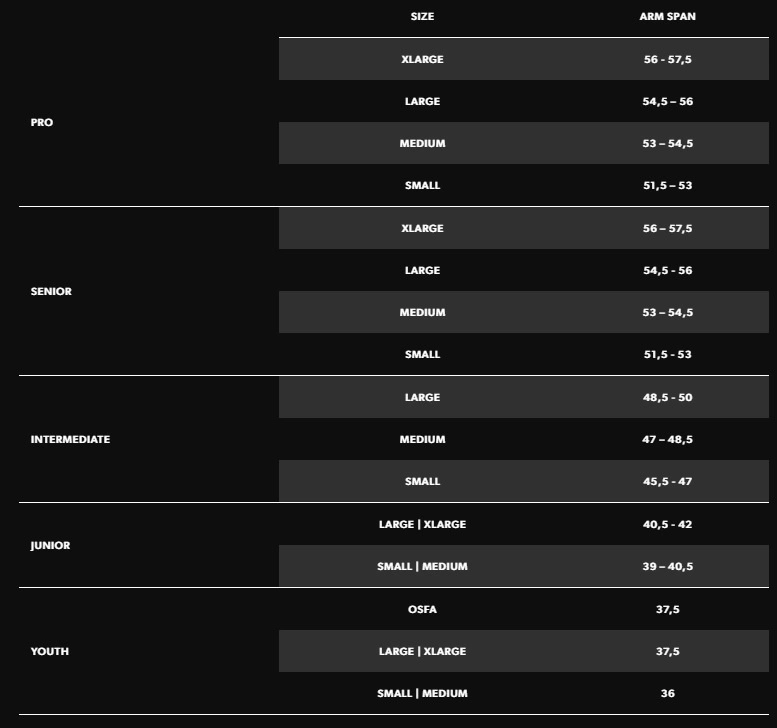Click the 47 – 48,5 arm span value
The height and width of the screenshot is (728, 777).
point(668,439)
